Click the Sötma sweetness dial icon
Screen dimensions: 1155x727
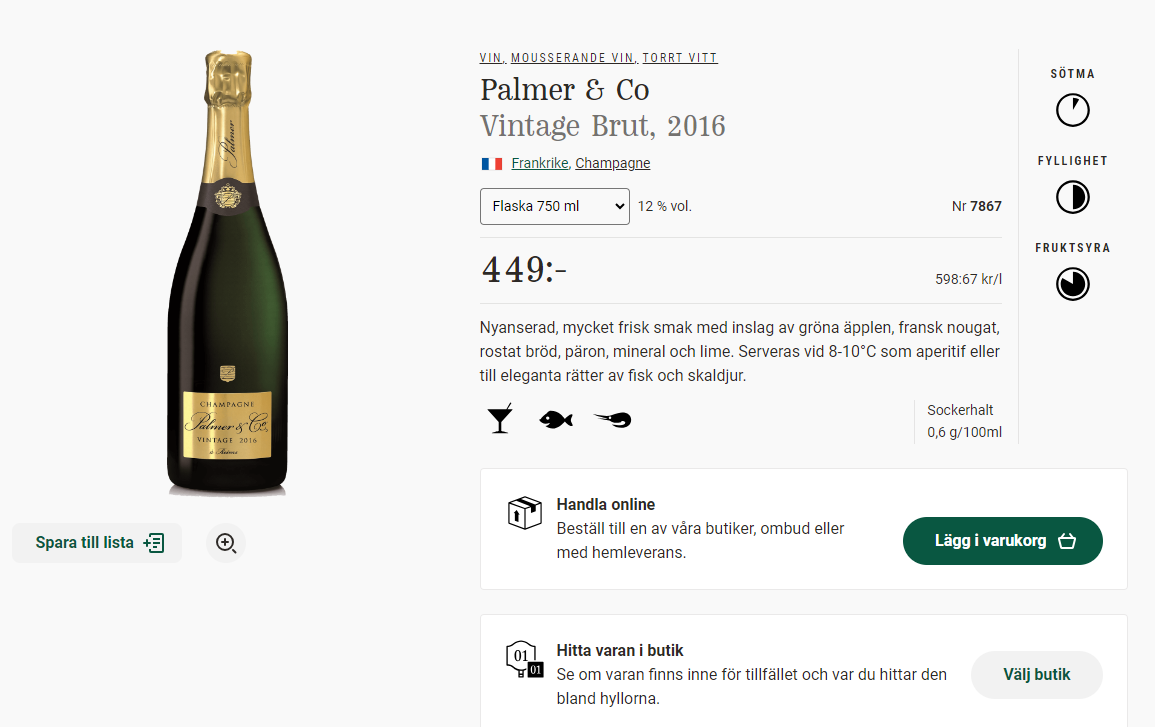(1072, 110)
